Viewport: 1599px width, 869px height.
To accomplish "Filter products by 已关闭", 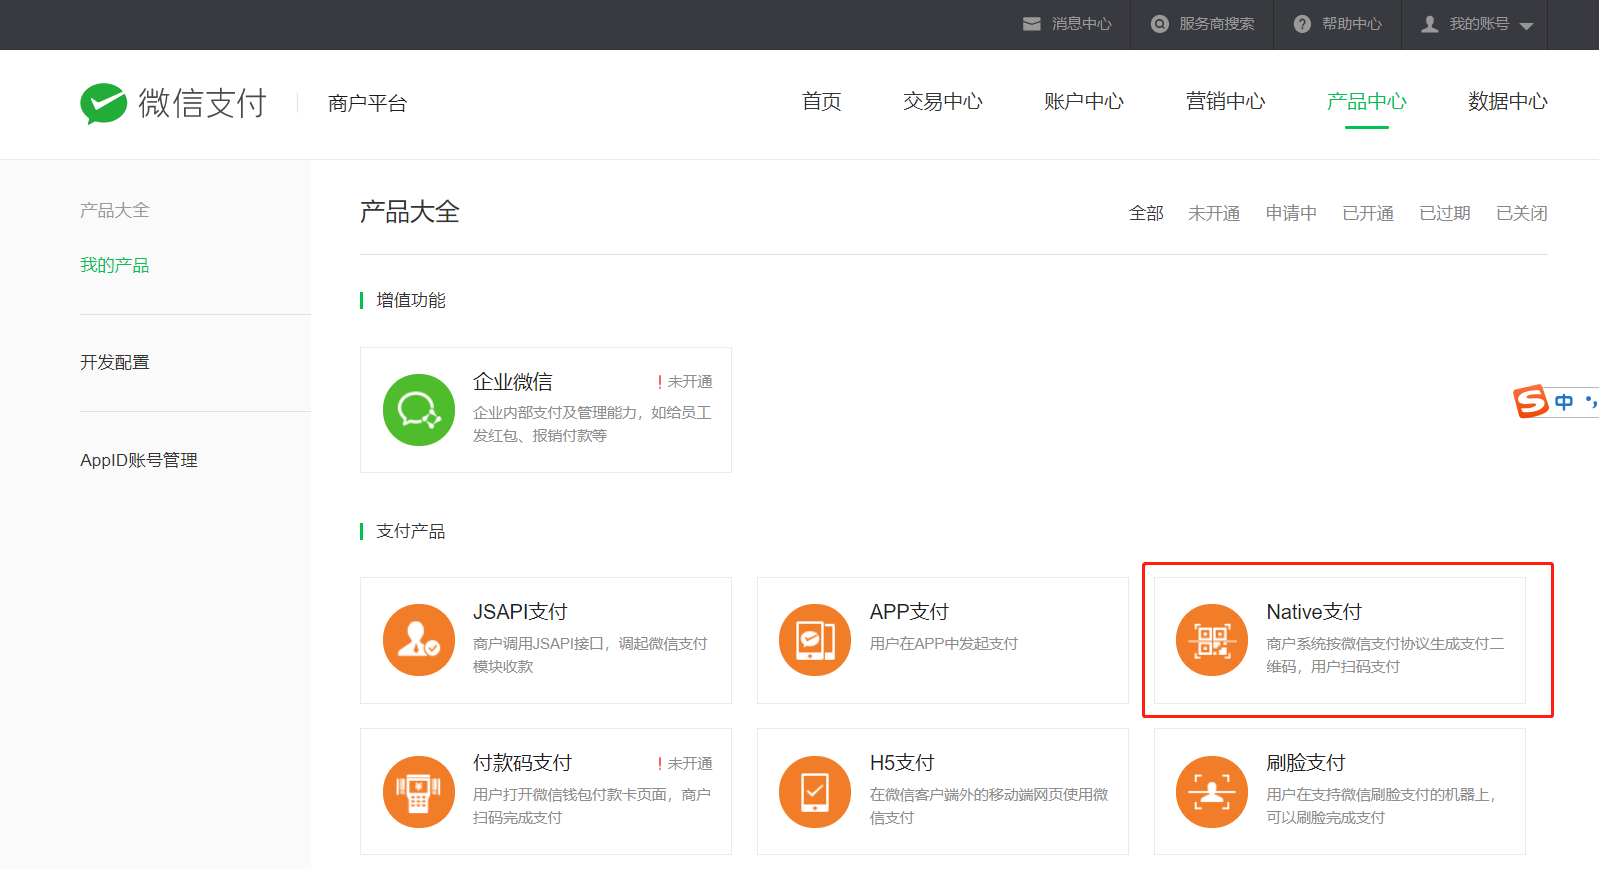I will [x=1522, y=213].
